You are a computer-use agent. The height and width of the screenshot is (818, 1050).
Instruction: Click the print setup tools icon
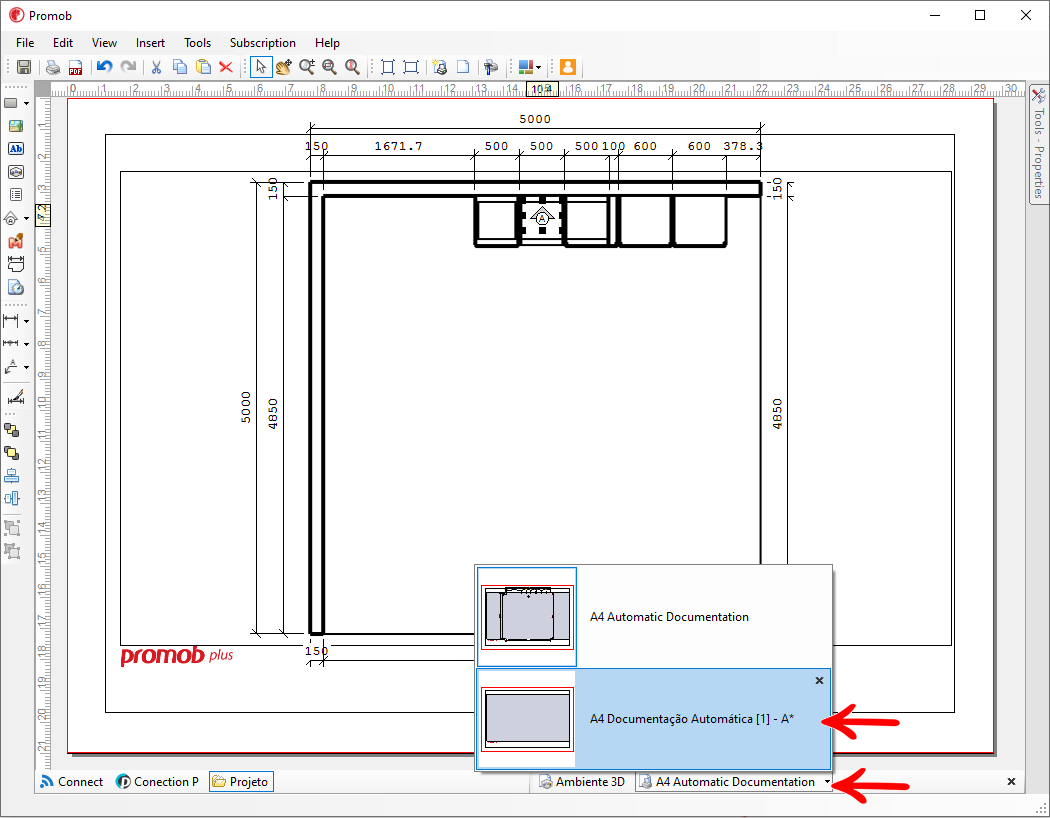tap(491, 67)
